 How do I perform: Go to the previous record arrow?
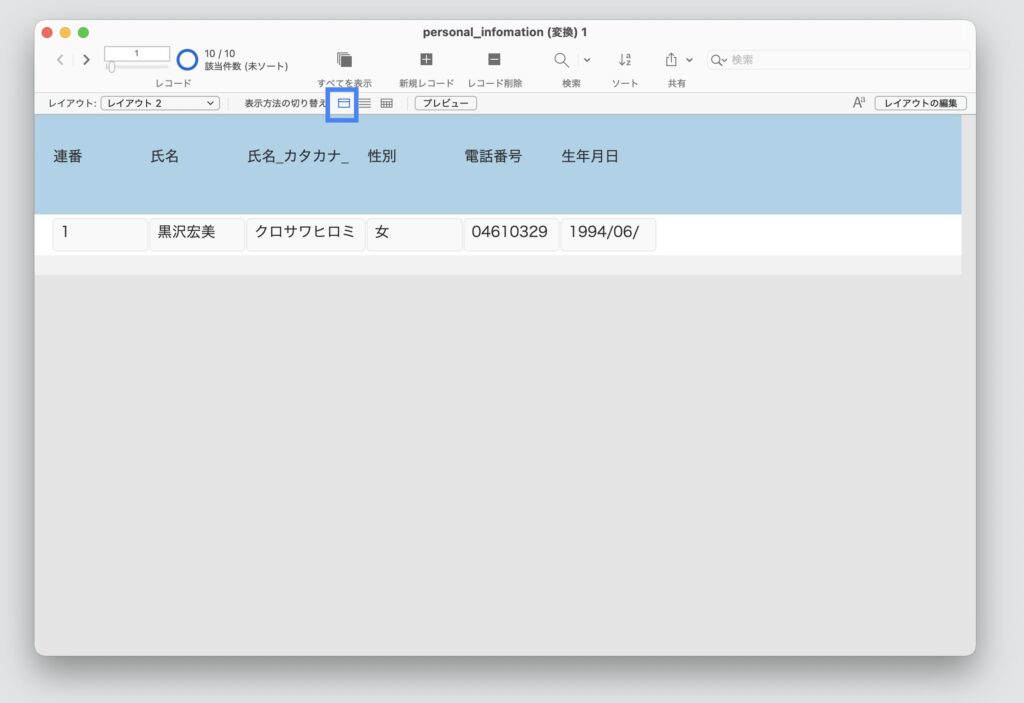coord(60,60)
